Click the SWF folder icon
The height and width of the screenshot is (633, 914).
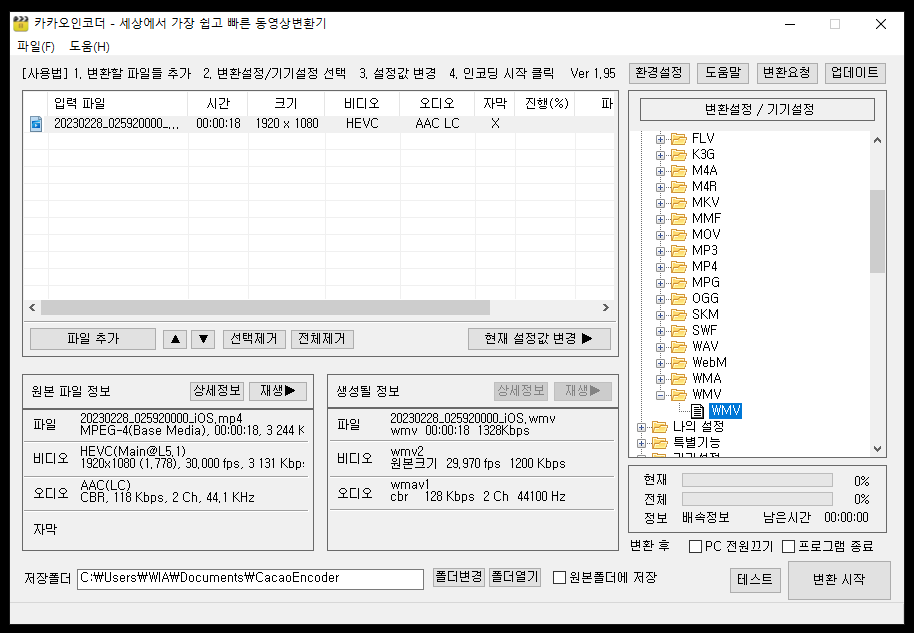[678, 330]
